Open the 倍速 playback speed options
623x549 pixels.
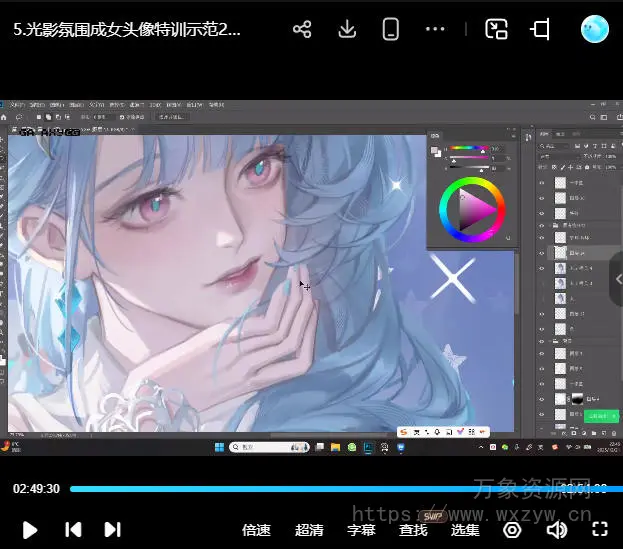click(x=257, y=530)
